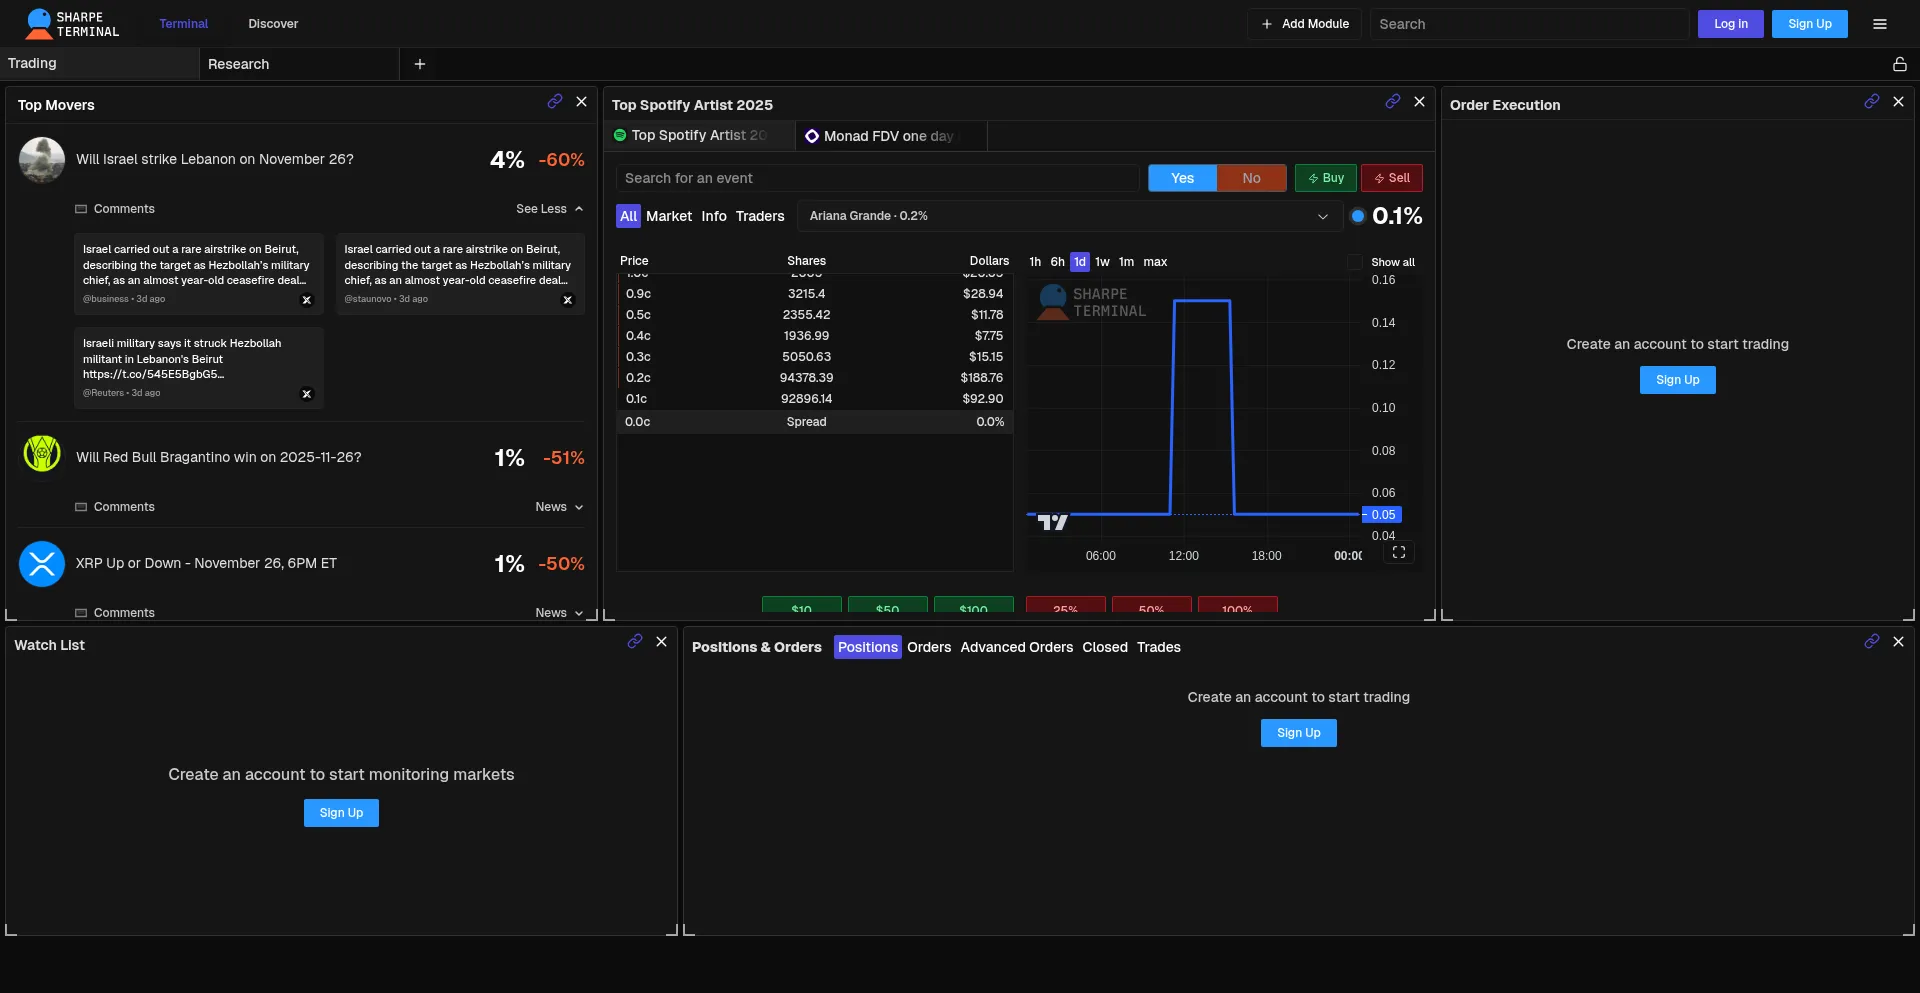This screenshot has width=1920, height=993.
Task: Click the blue Ariana Grande series color dot
Action: (x=1357, y=216)
